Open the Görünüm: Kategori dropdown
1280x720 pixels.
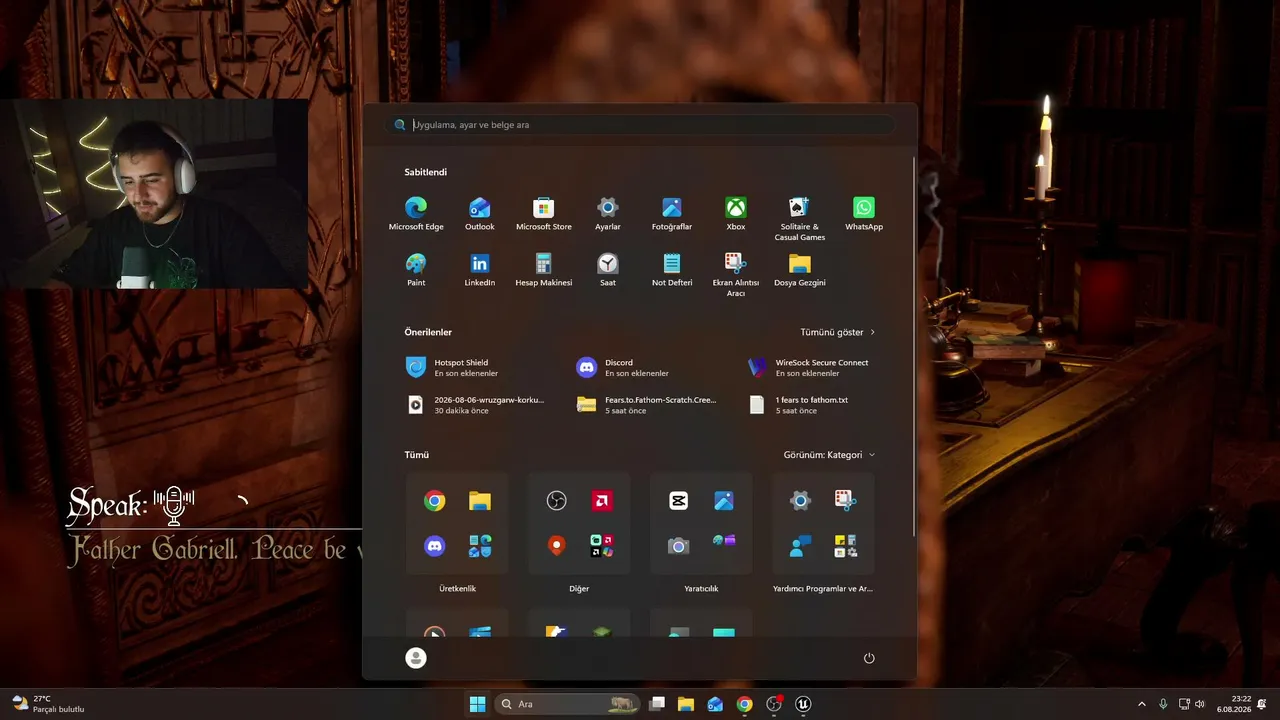(829, 455)
